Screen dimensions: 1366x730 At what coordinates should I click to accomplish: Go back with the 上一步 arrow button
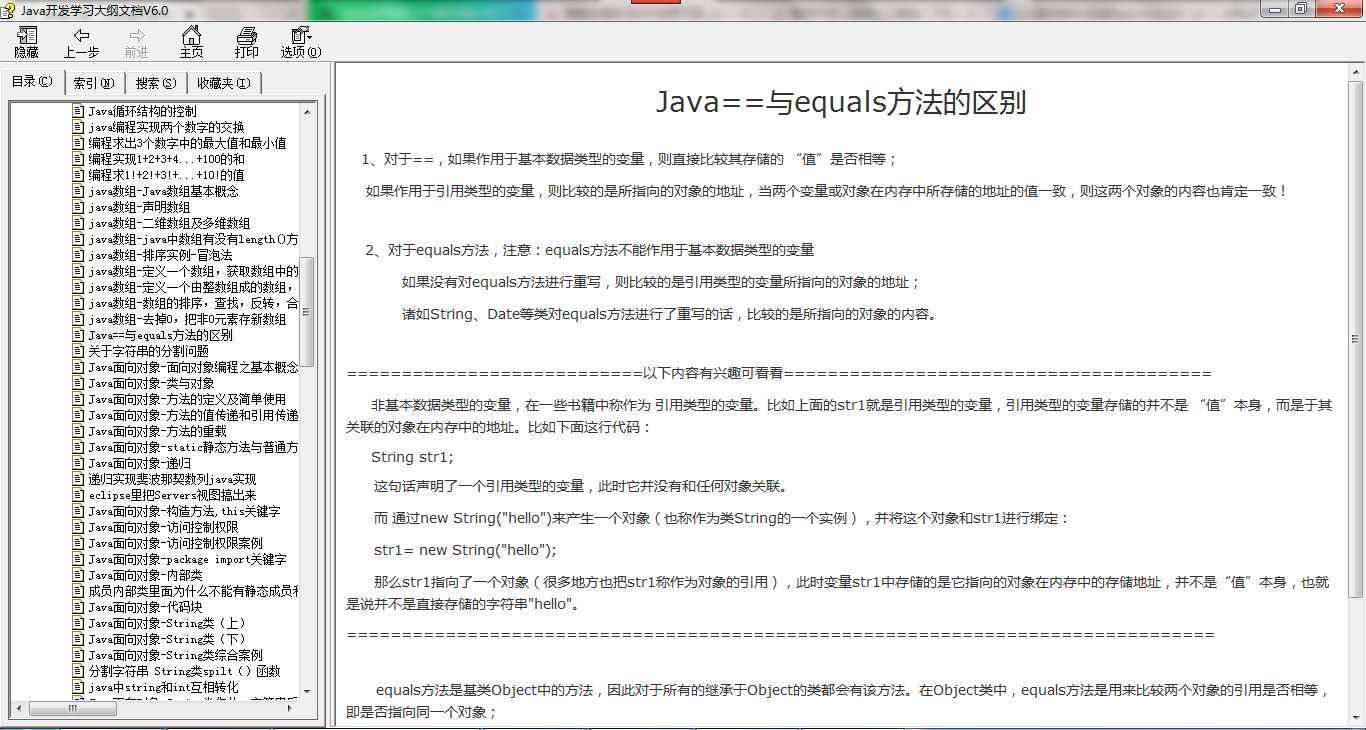point(81,43)
